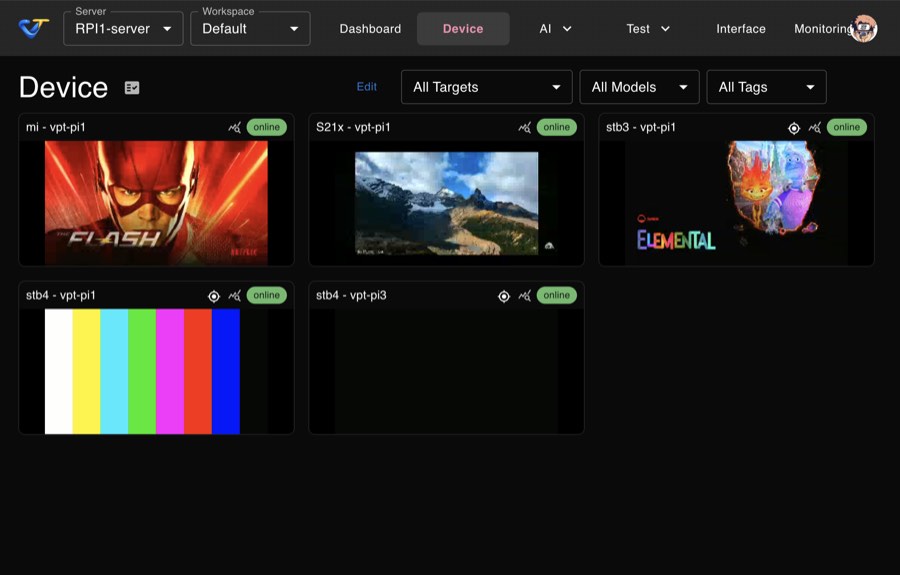Click the target icon on stb4 - vpt-pi3
The height and width of the screenshot is (575, 900).
click(504, 296)
